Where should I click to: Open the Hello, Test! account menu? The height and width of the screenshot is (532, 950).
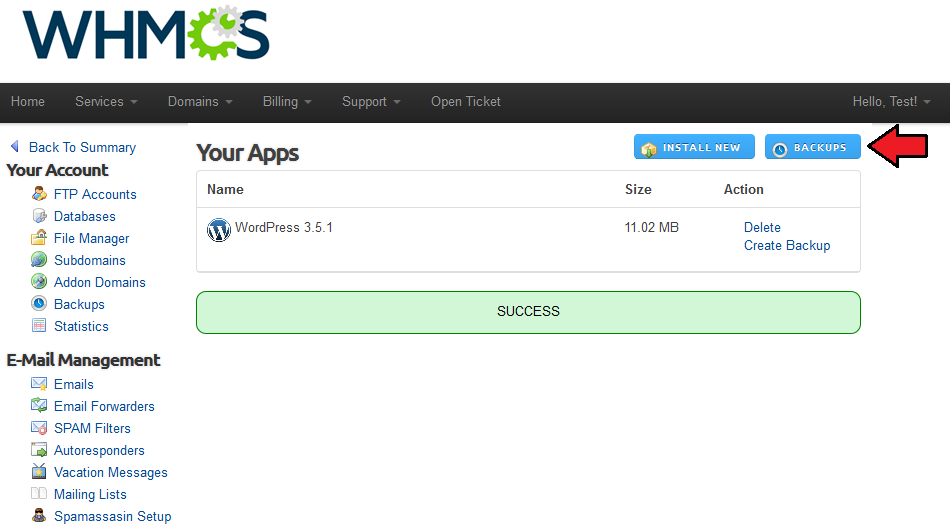891,102
